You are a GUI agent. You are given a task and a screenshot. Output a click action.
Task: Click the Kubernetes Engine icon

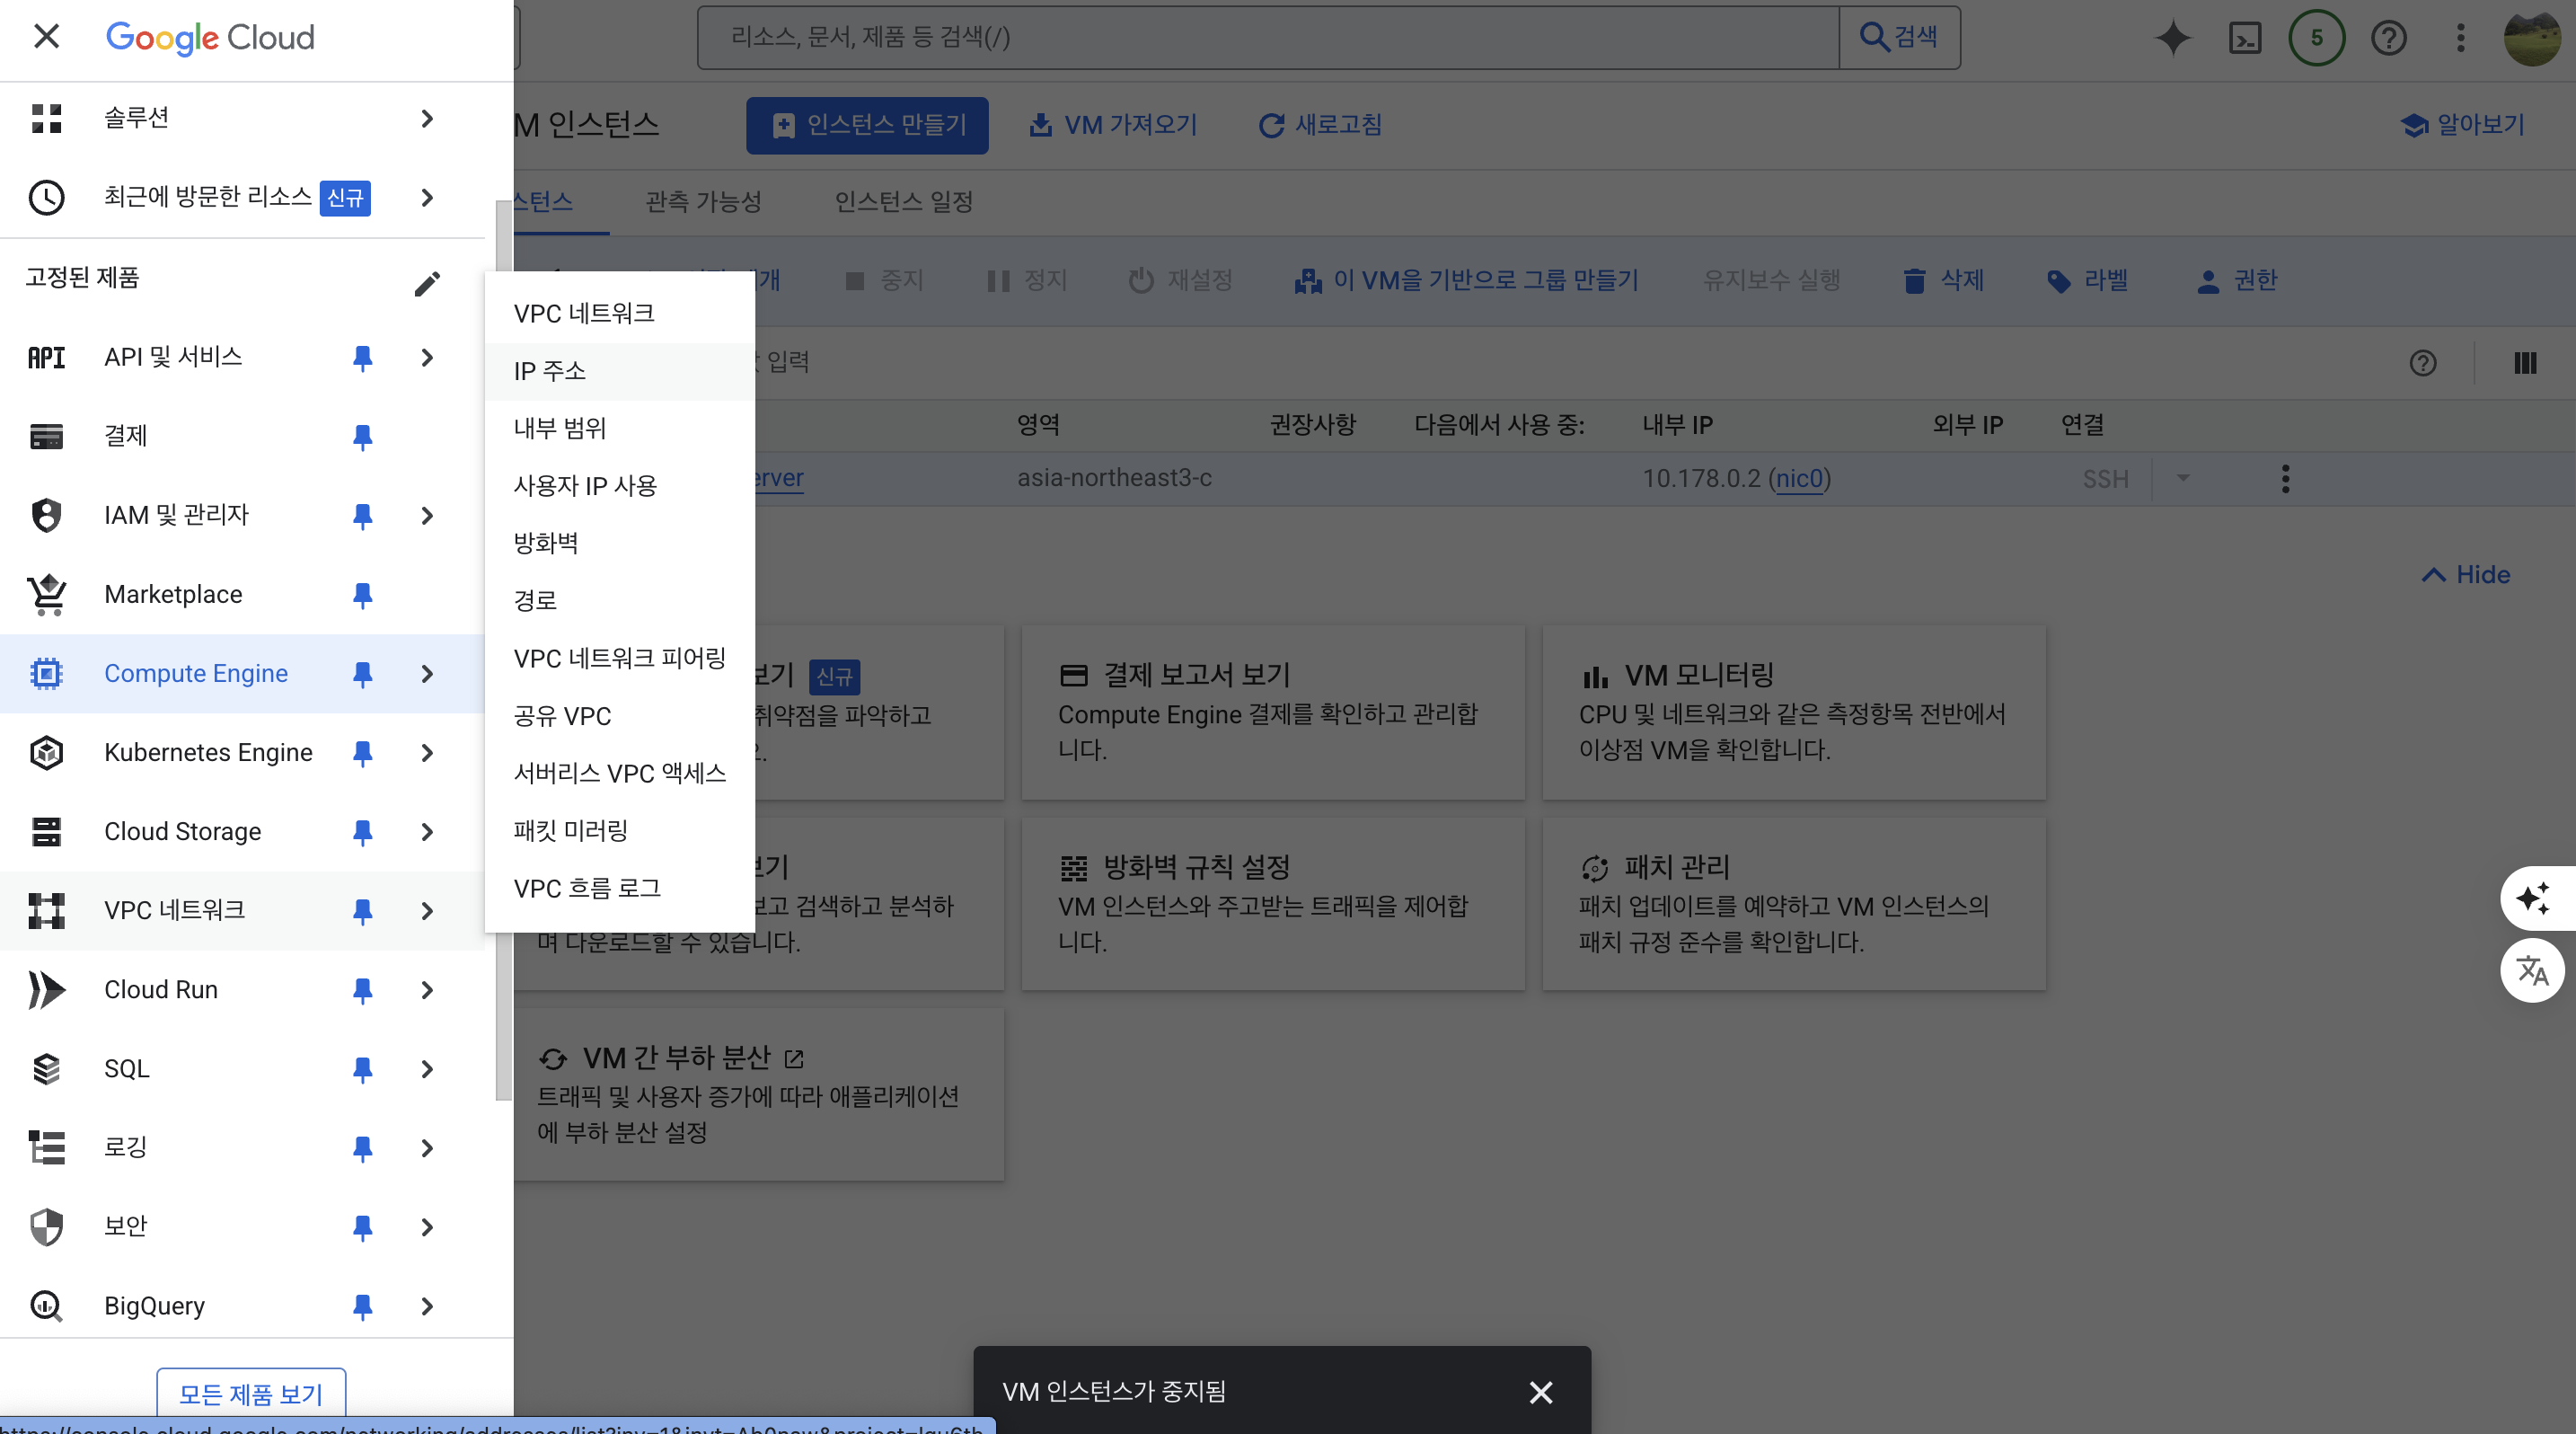46,752
